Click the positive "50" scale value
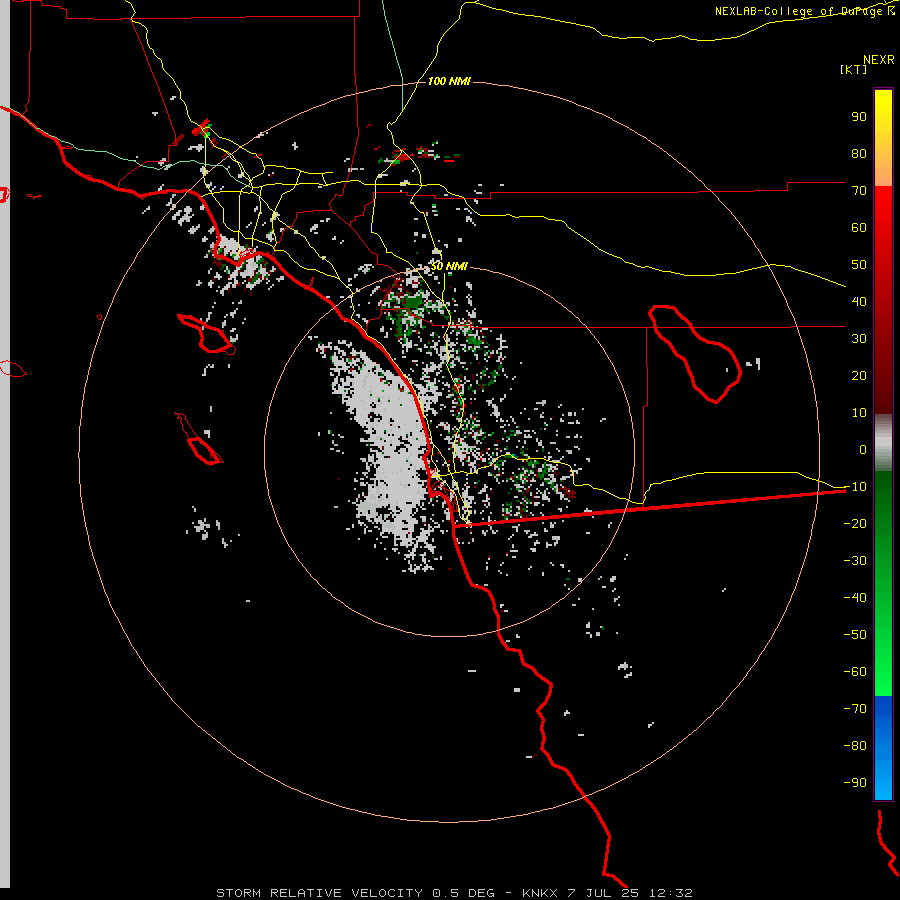This screenshot has width=900, height=900. pos(859,265)
